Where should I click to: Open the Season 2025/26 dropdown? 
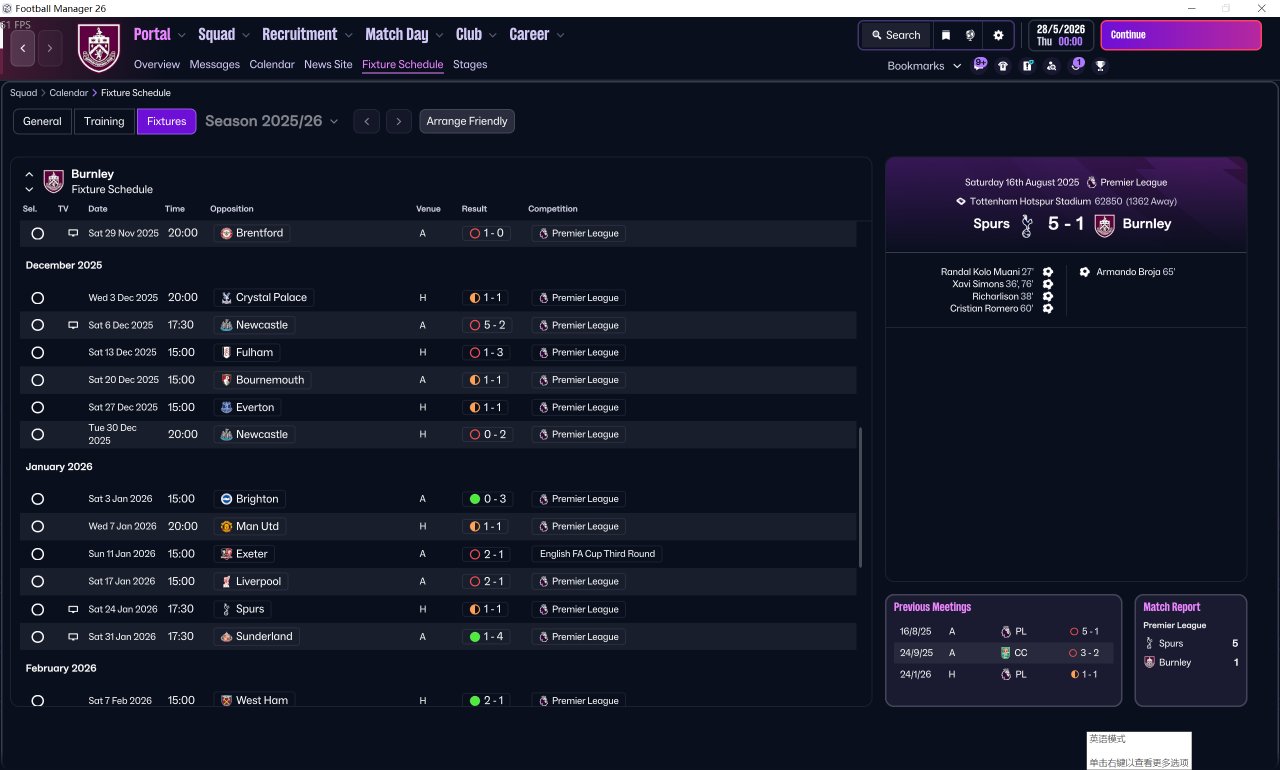272,121
